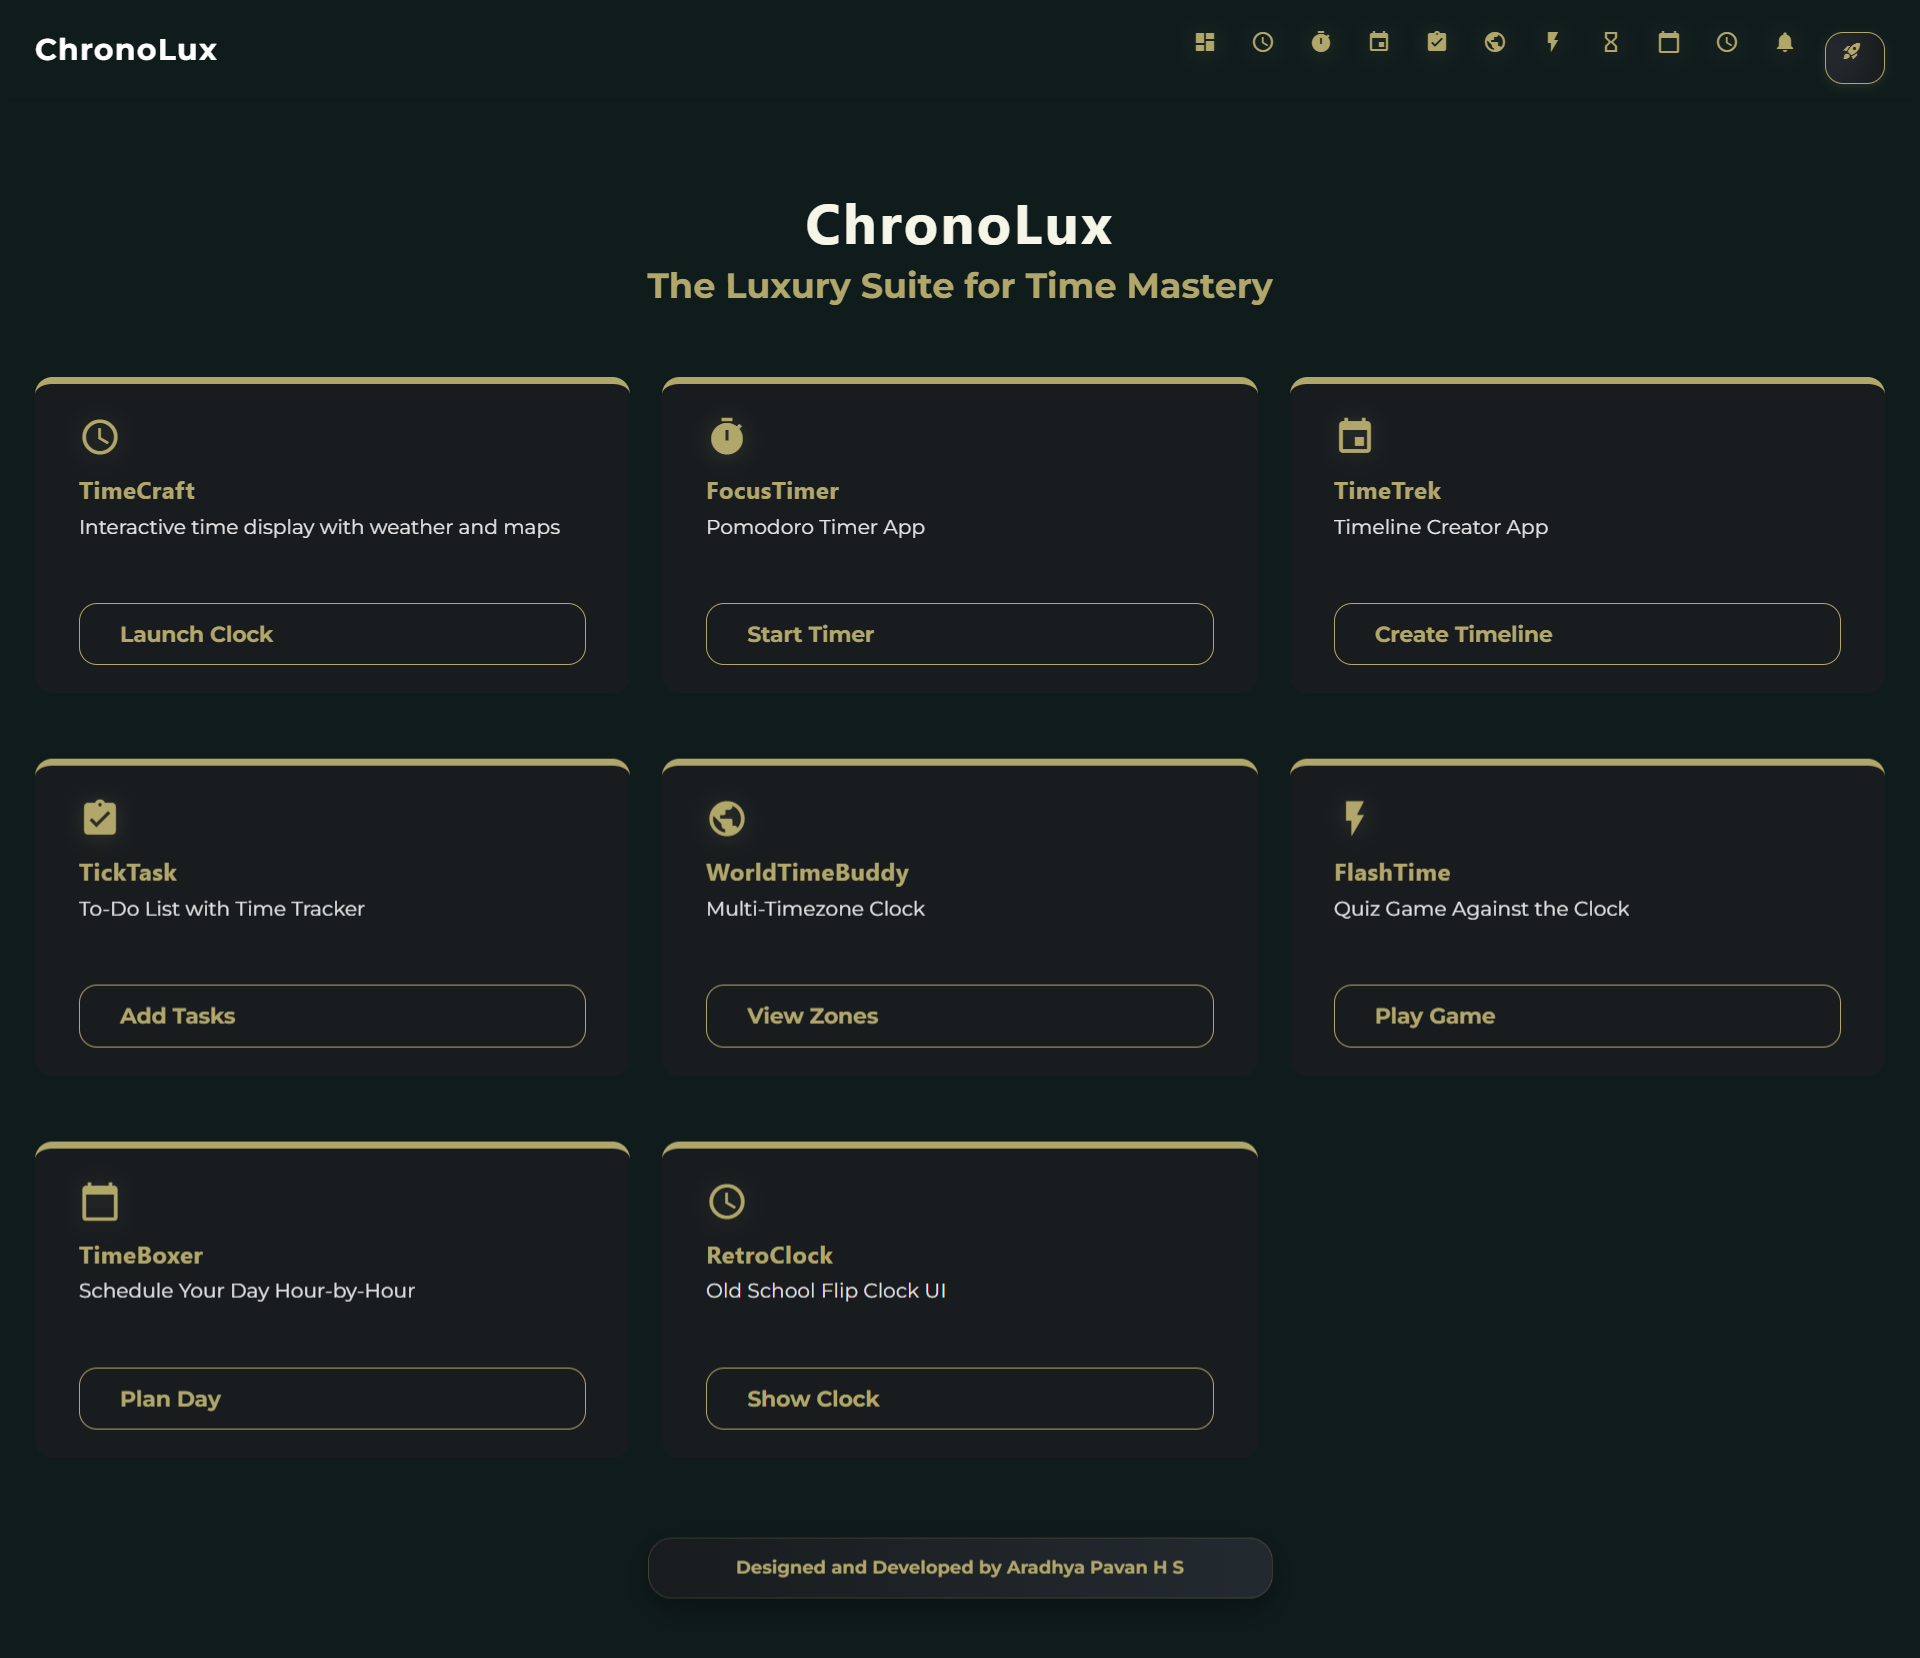
Task: Click the Designed and Developed footer badge
Action: (959, 1567)
